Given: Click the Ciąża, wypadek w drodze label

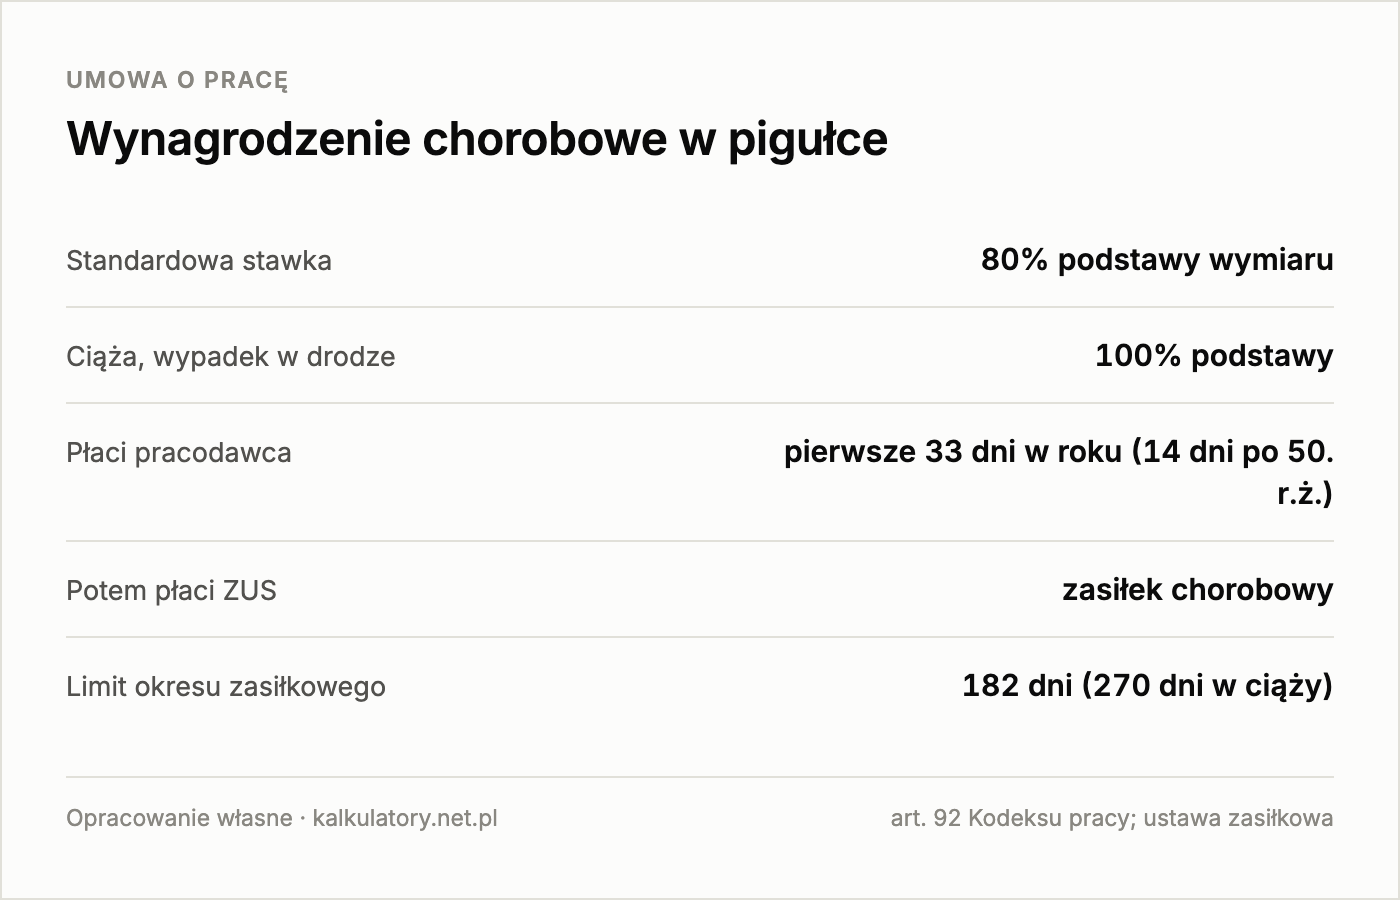Looking at the screenshot, I should (x=231, y=357).
